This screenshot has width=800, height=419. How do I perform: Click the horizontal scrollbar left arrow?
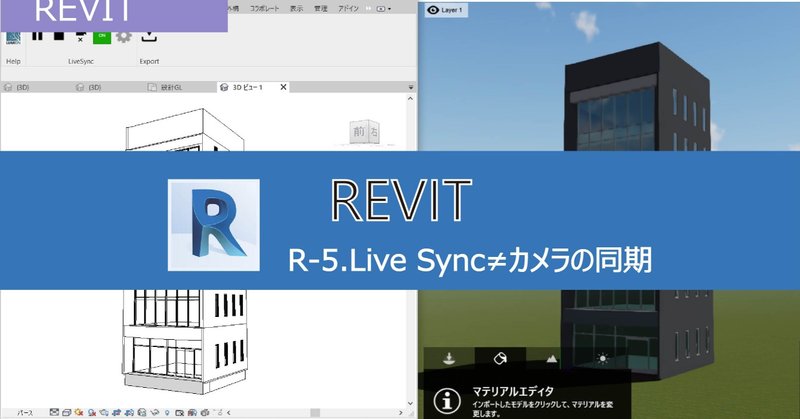click(229, 412)
